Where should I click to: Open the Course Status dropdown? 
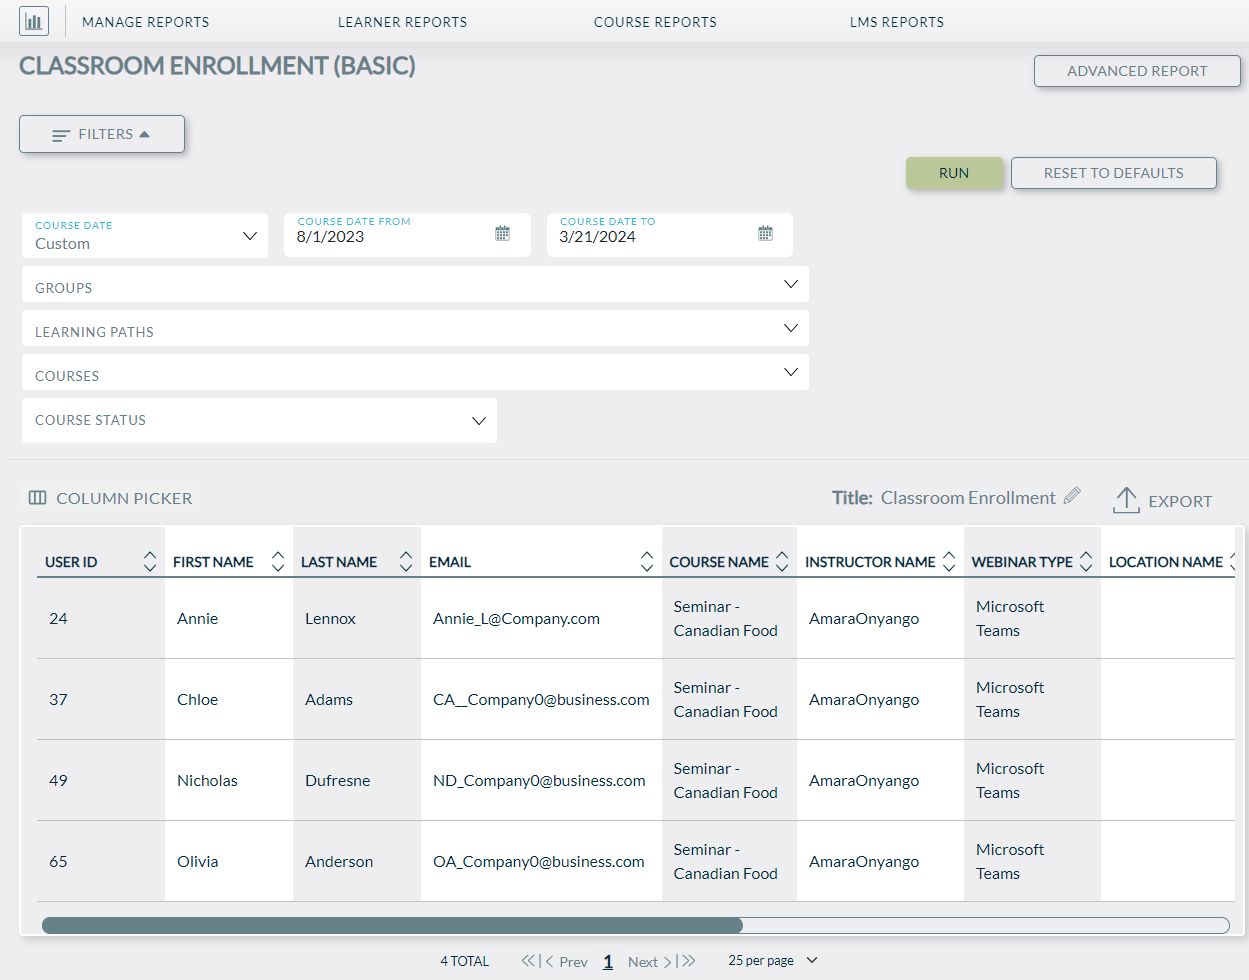477,420
